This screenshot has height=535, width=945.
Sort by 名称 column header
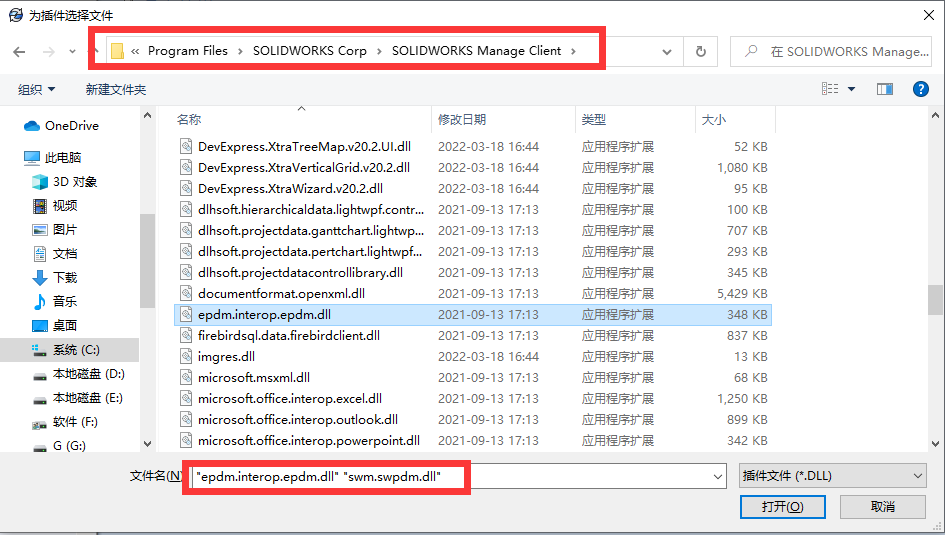pos(189,120)
